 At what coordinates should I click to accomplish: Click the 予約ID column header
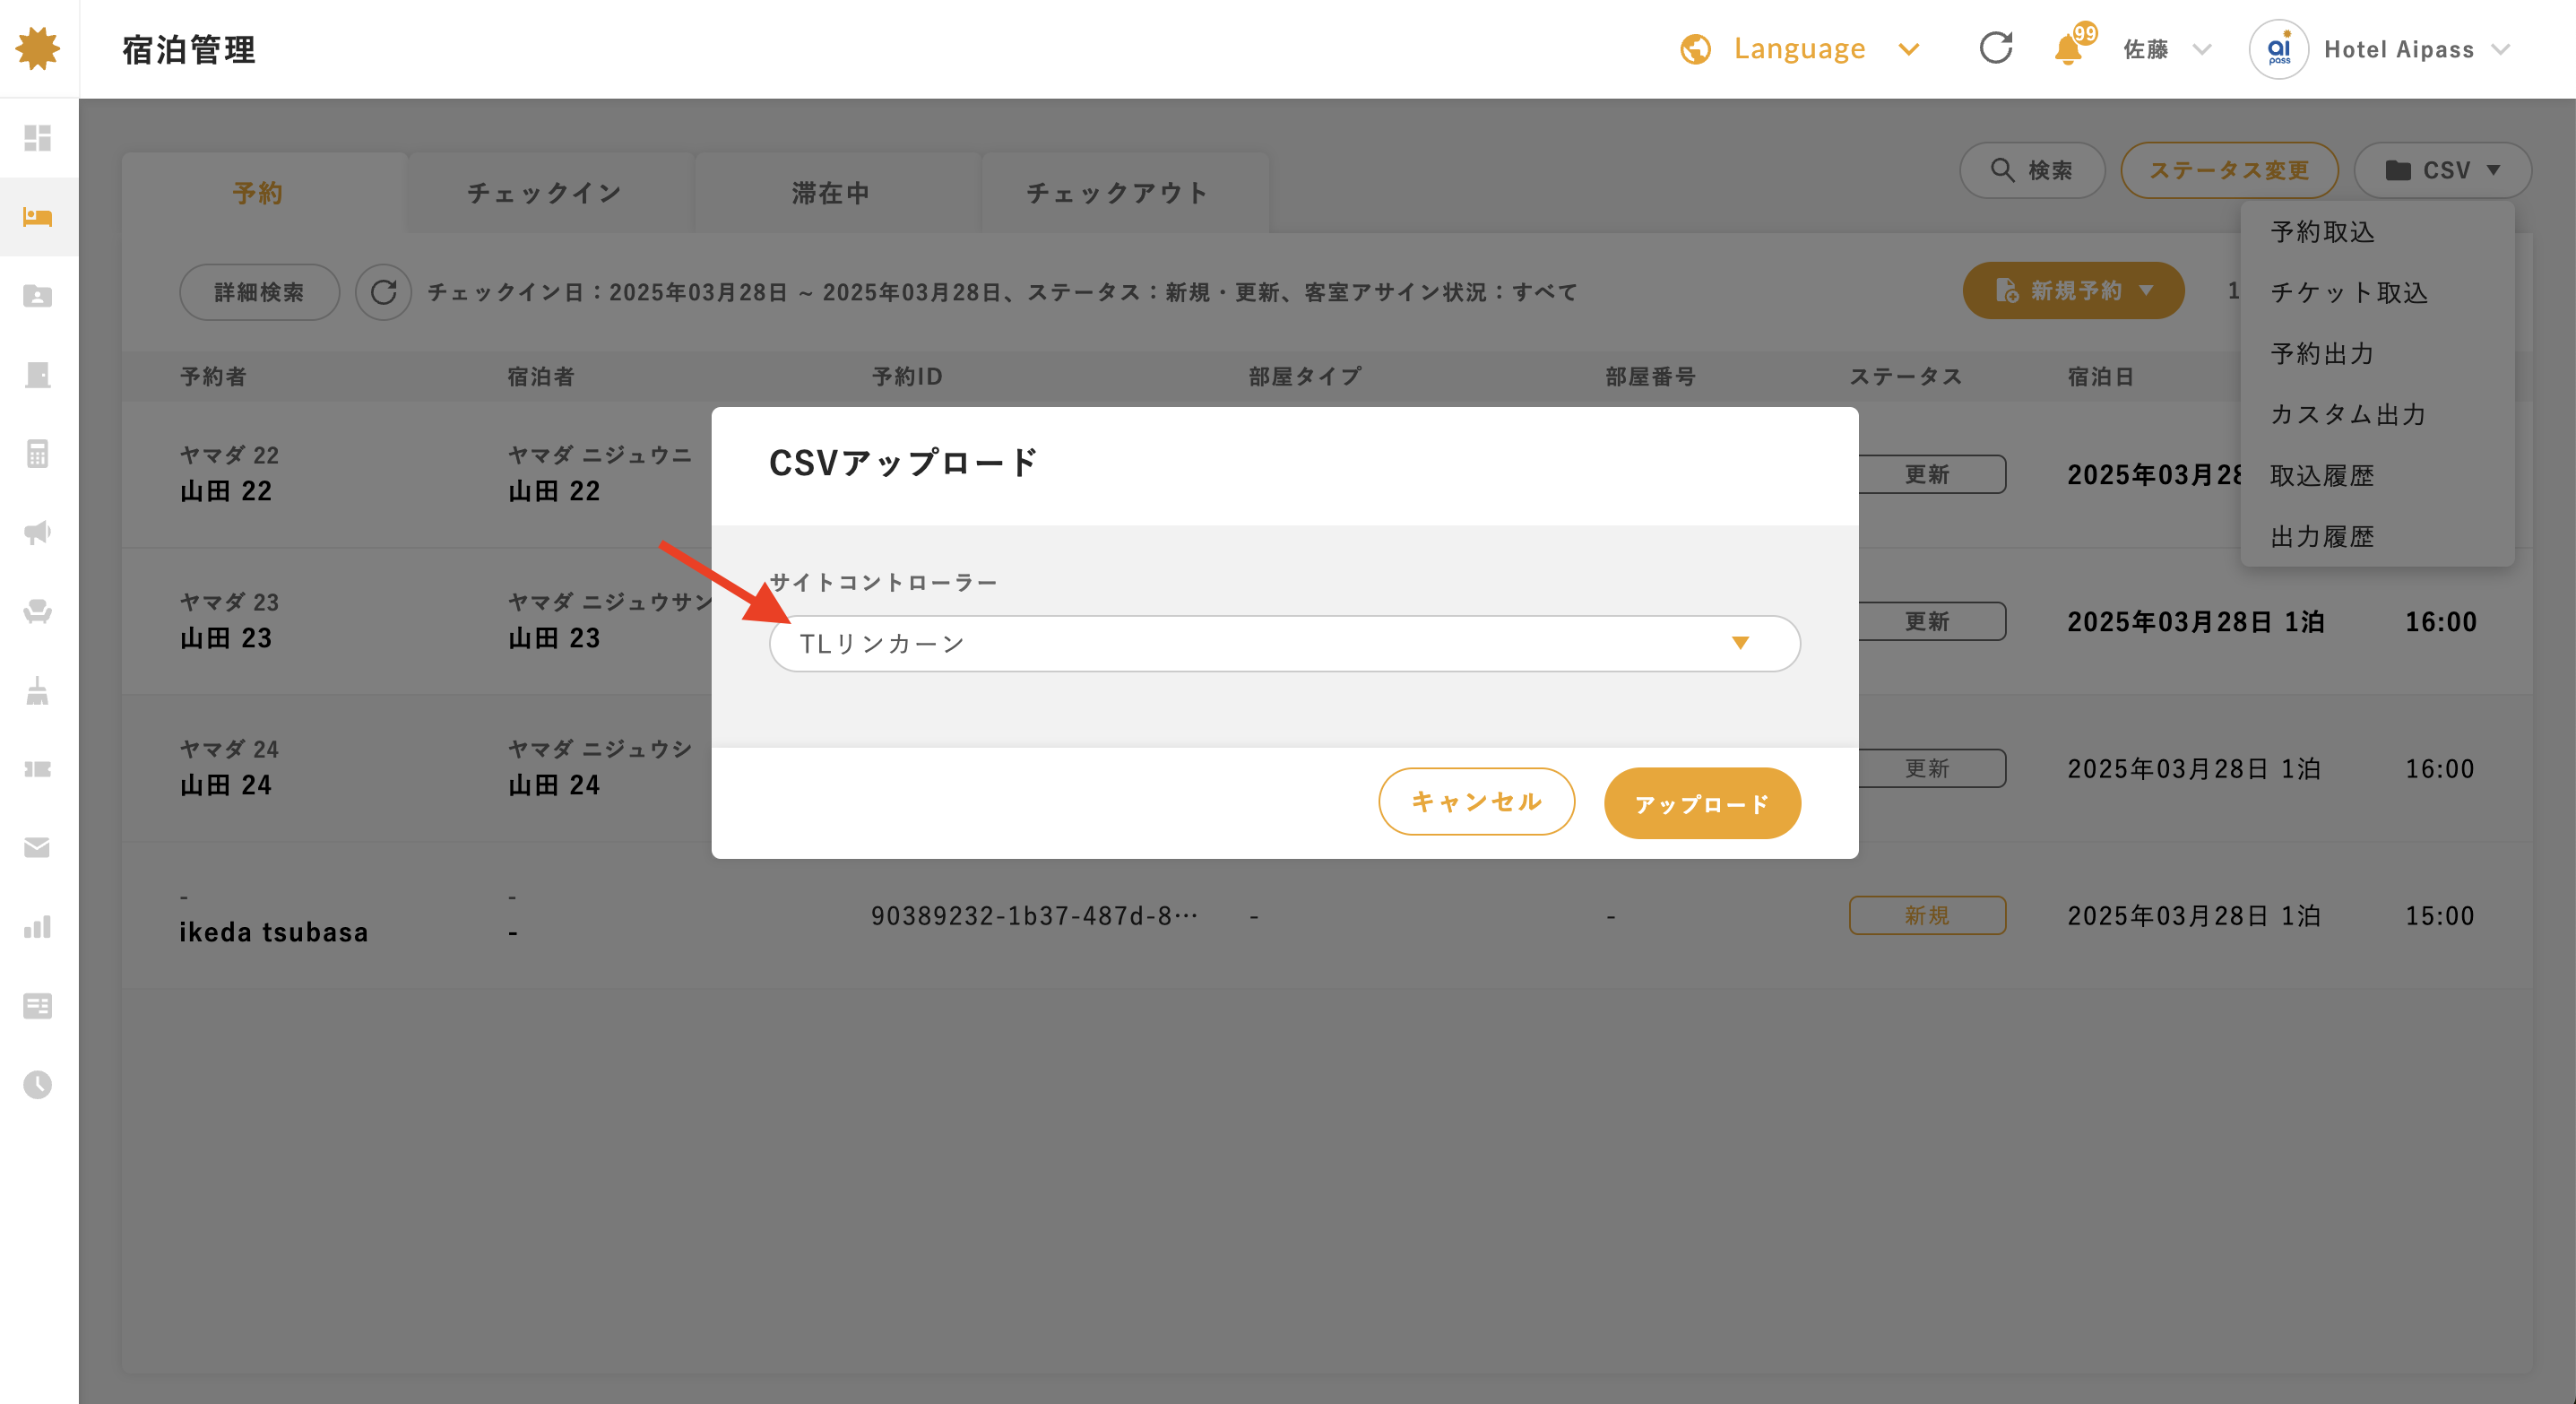[907, 376]
